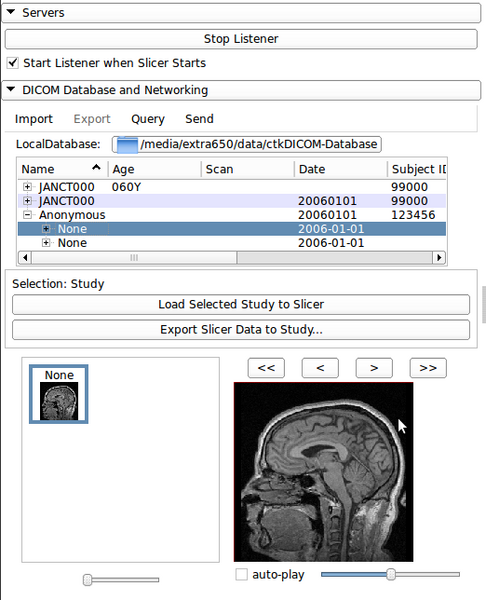This screenshot has height=600, width=486.
Task: Sort by the Scan column header
Action: (x=248, y=169)
